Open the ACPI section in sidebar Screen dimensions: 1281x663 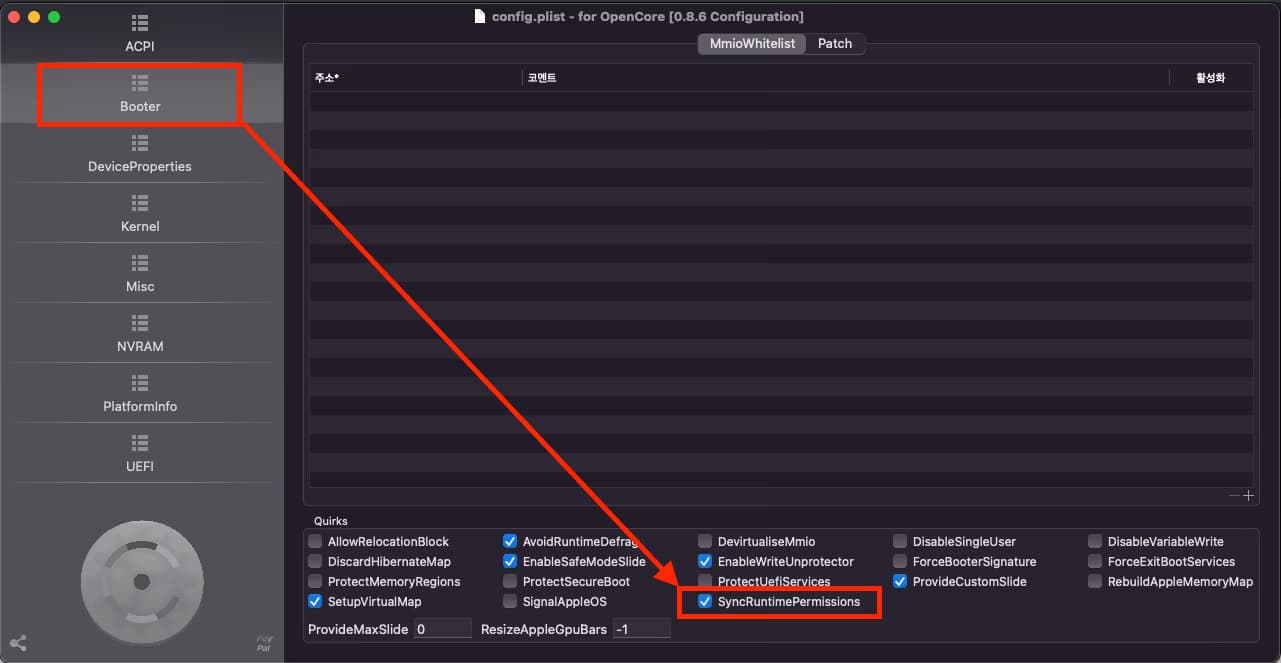coord(140,35)
